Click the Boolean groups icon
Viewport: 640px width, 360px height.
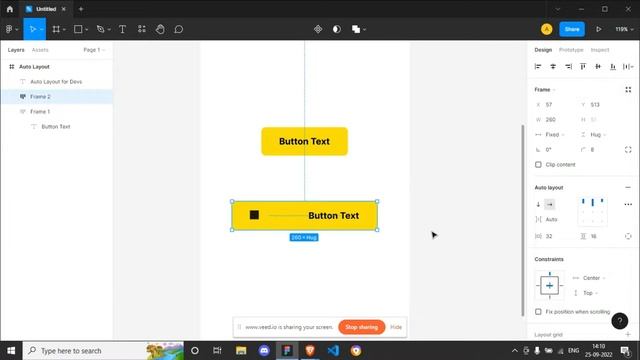point(356,29)
